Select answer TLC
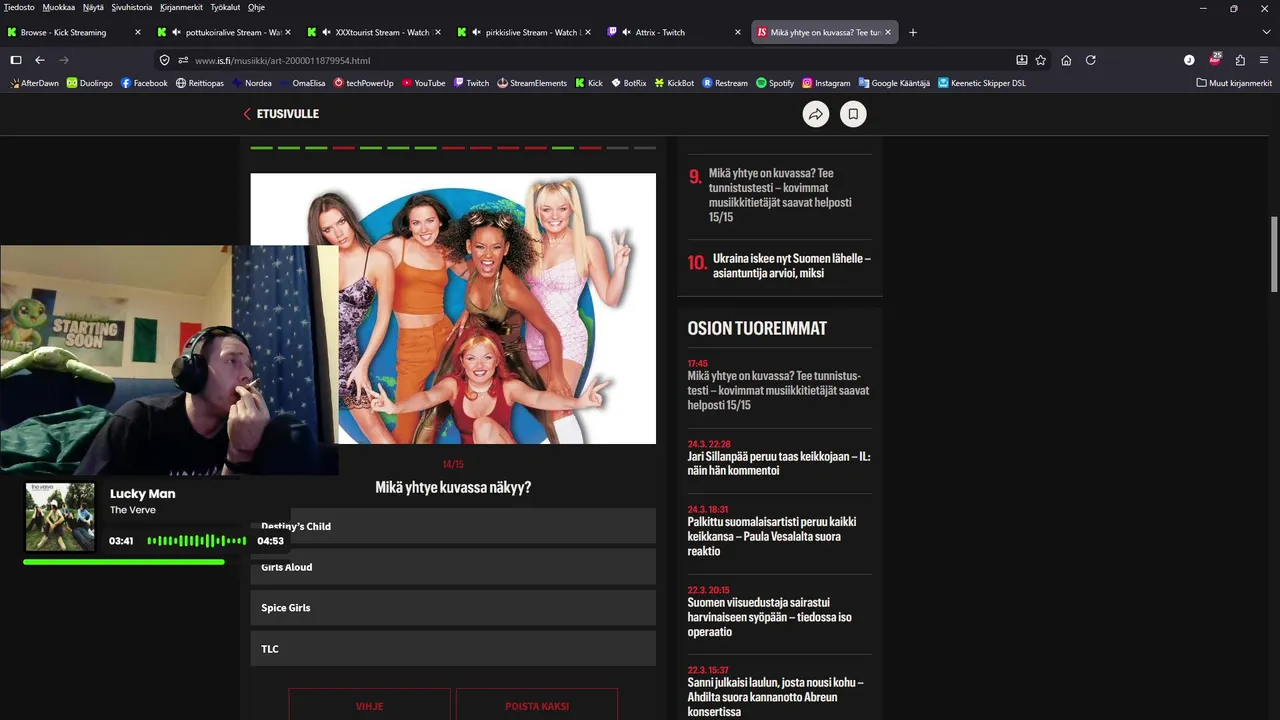 pyautogui.click(x=453, y=649)
